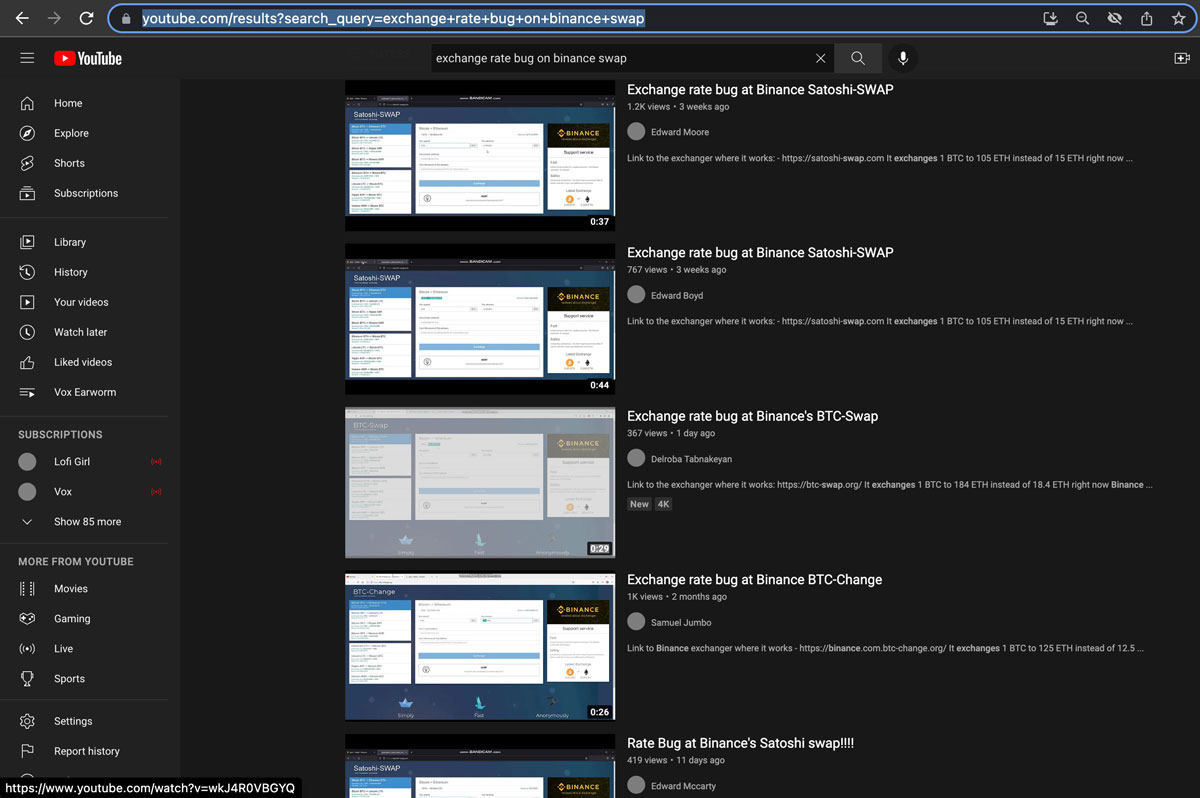Open the 0:37 Satoshi-SWAP video thumbnail
The width and height of the screenshot is (1200, 798).
480,155
